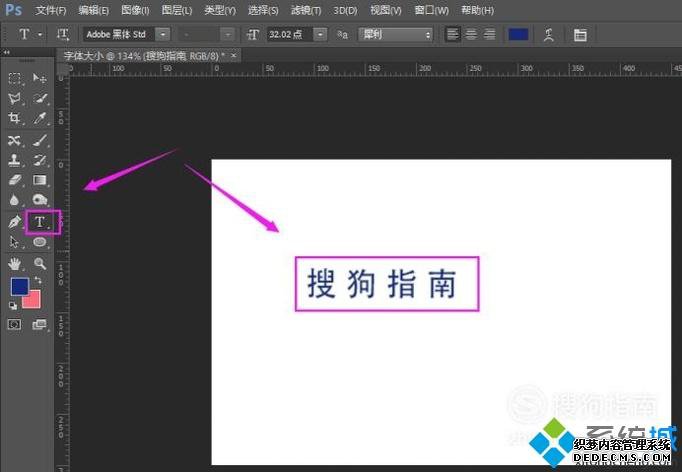Align text right
The width and height of the screenshot is (682, 472).
pos(489,34)
